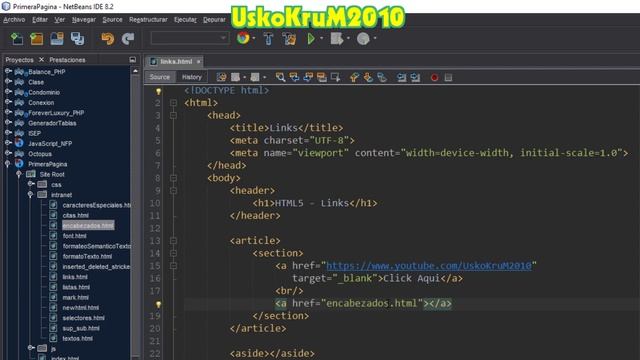Click the Toggle Bookmark editor icon

[382, 77]
